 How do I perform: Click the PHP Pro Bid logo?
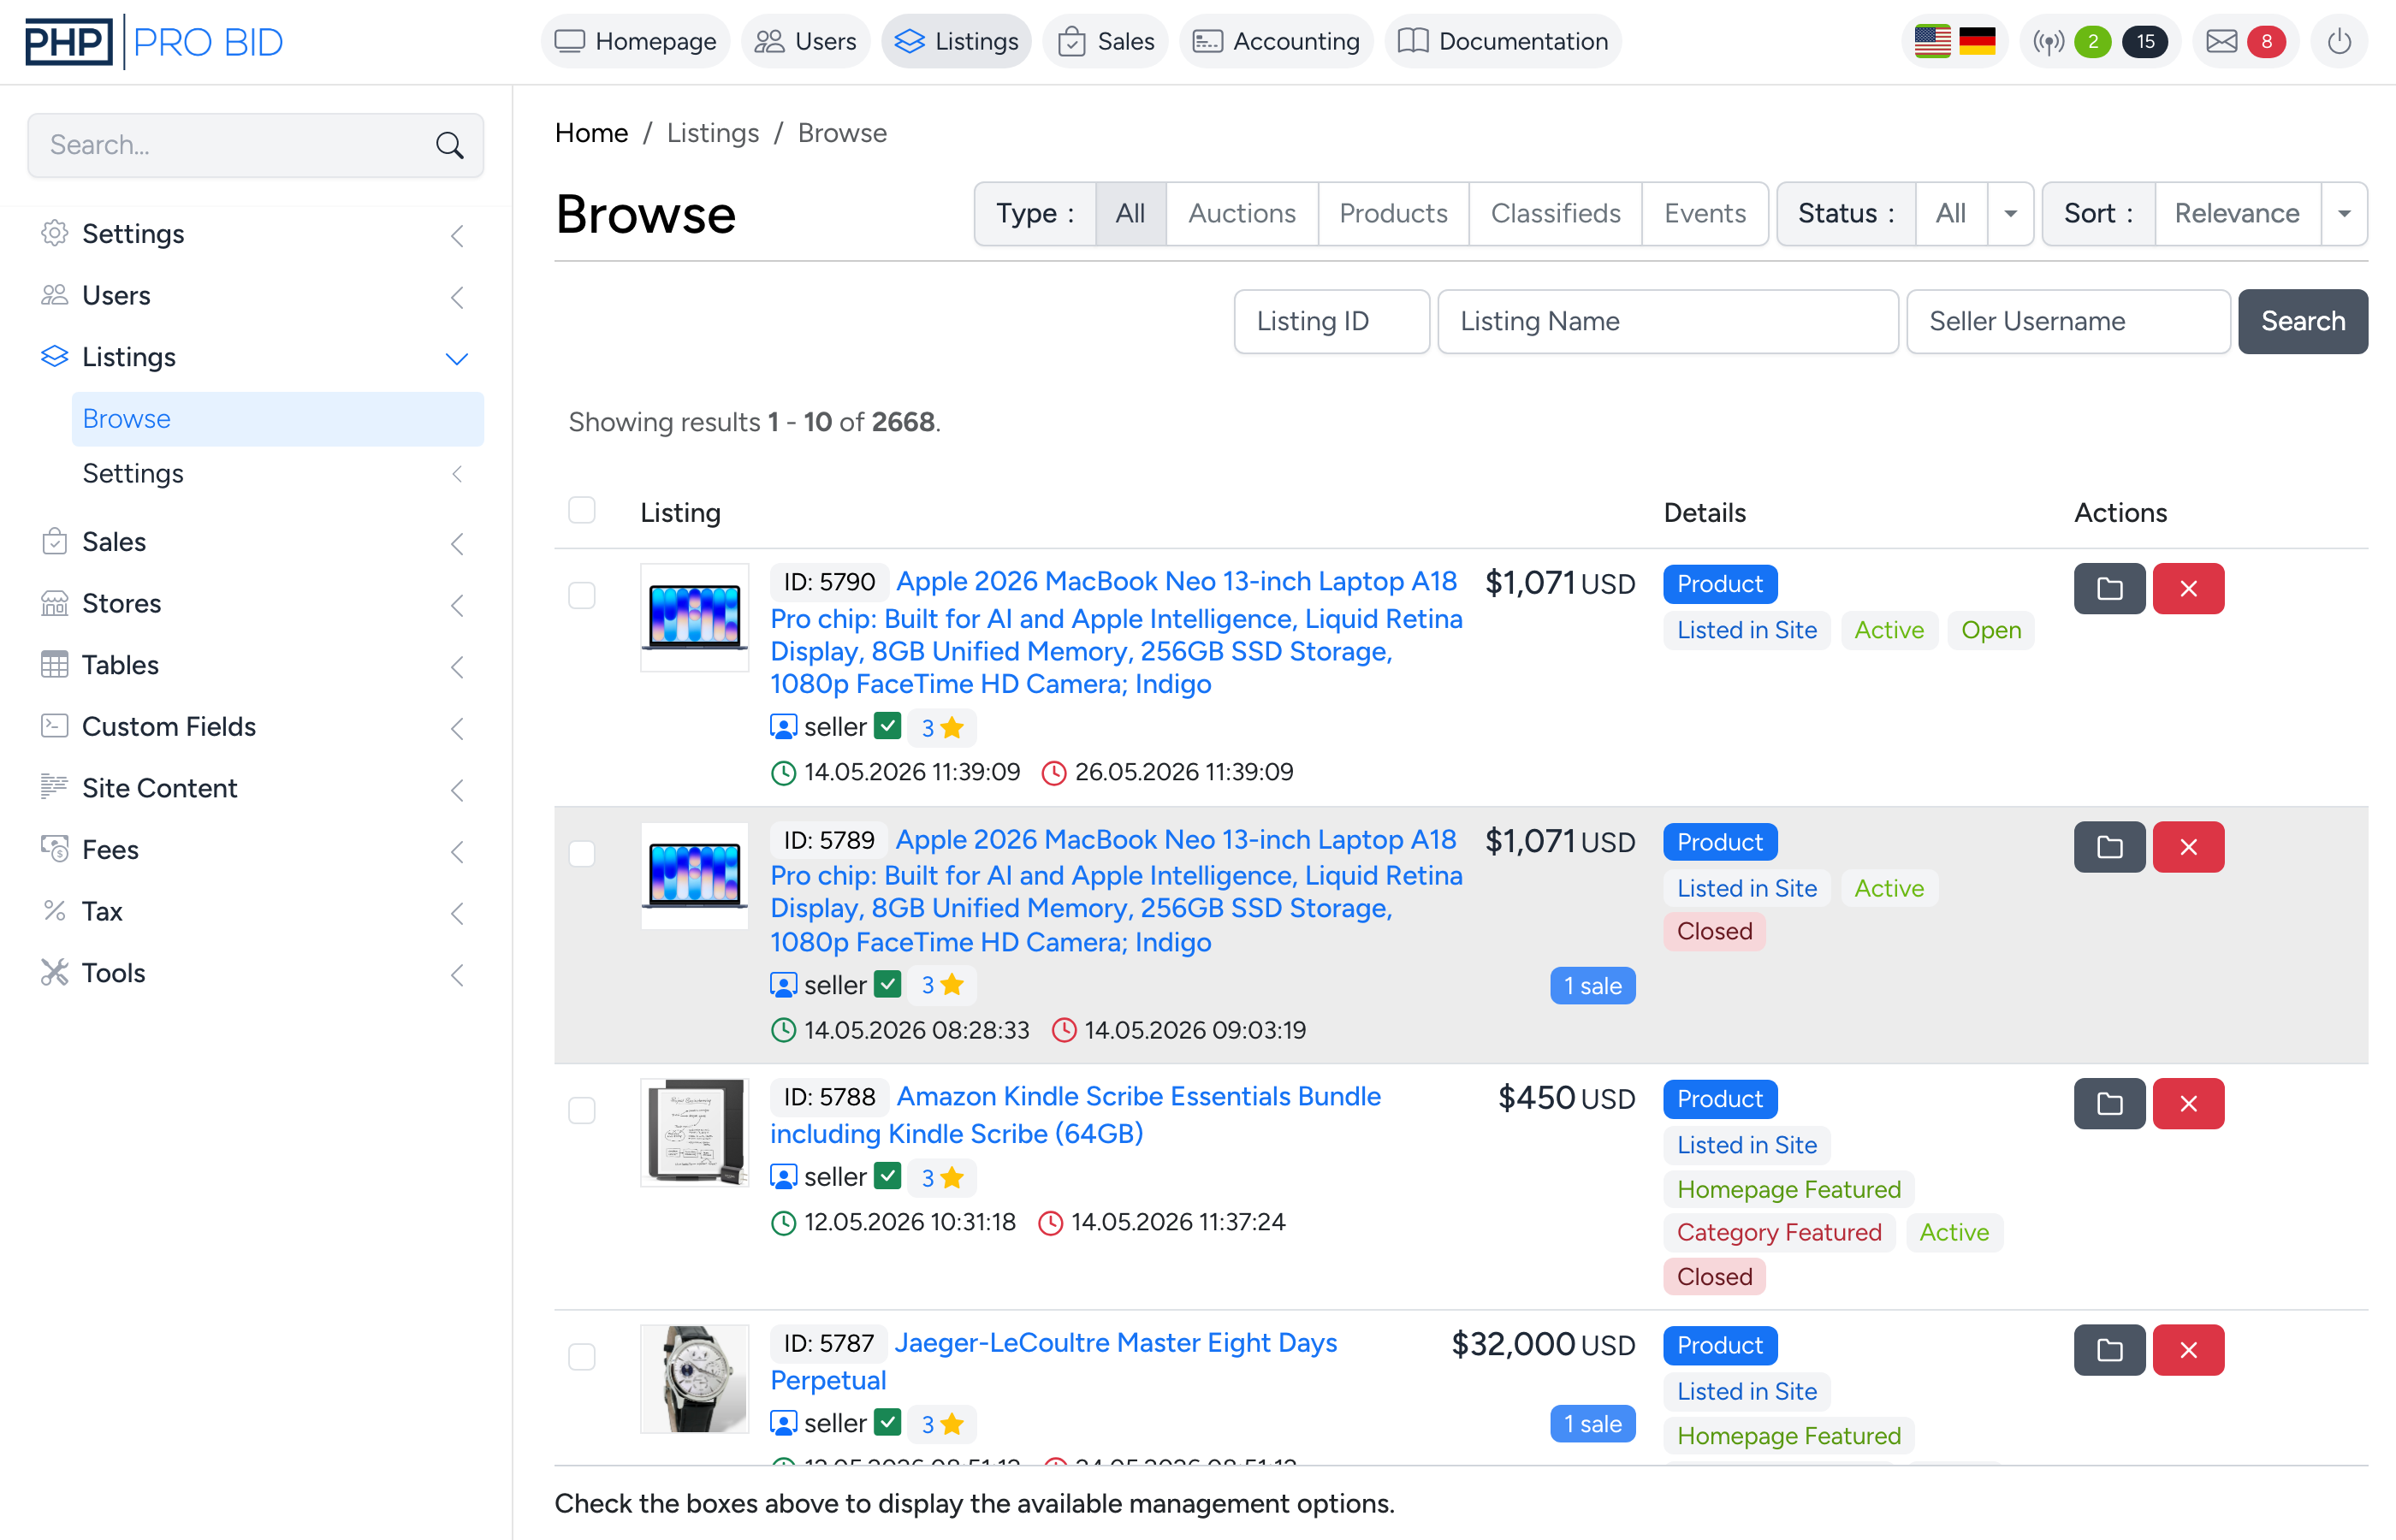[154, 42]
